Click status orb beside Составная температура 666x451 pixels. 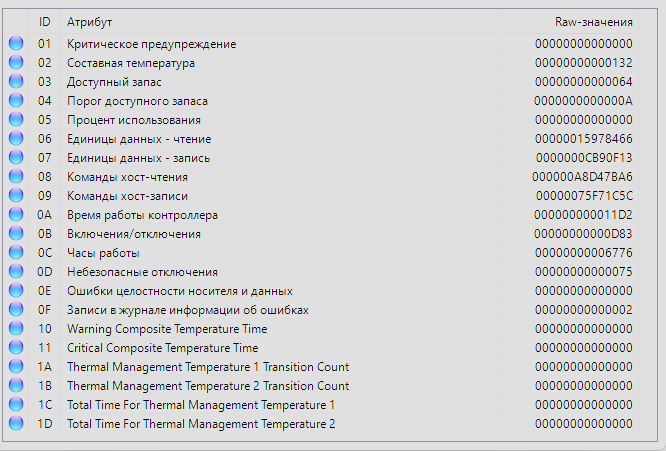pyautogui.click(x=16, y=62)
